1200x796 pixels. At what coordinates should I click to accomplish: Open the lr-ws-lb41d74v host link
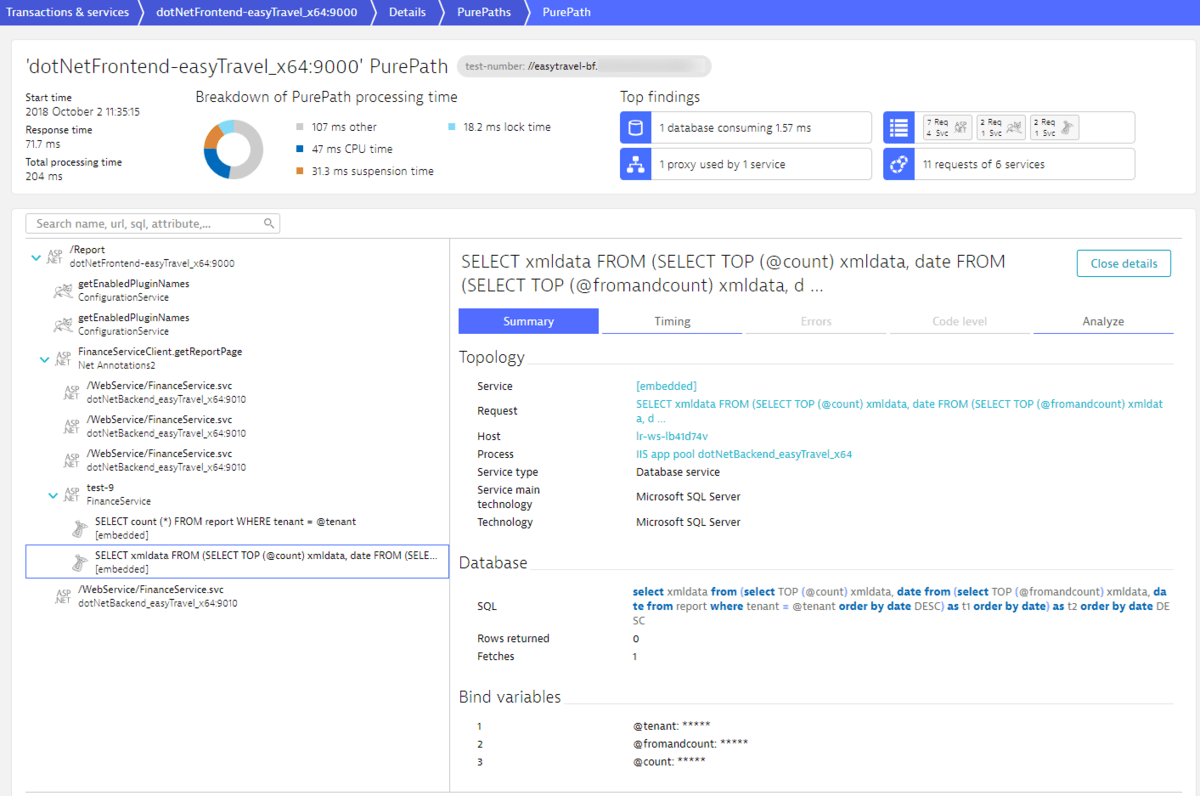(672, 436)
